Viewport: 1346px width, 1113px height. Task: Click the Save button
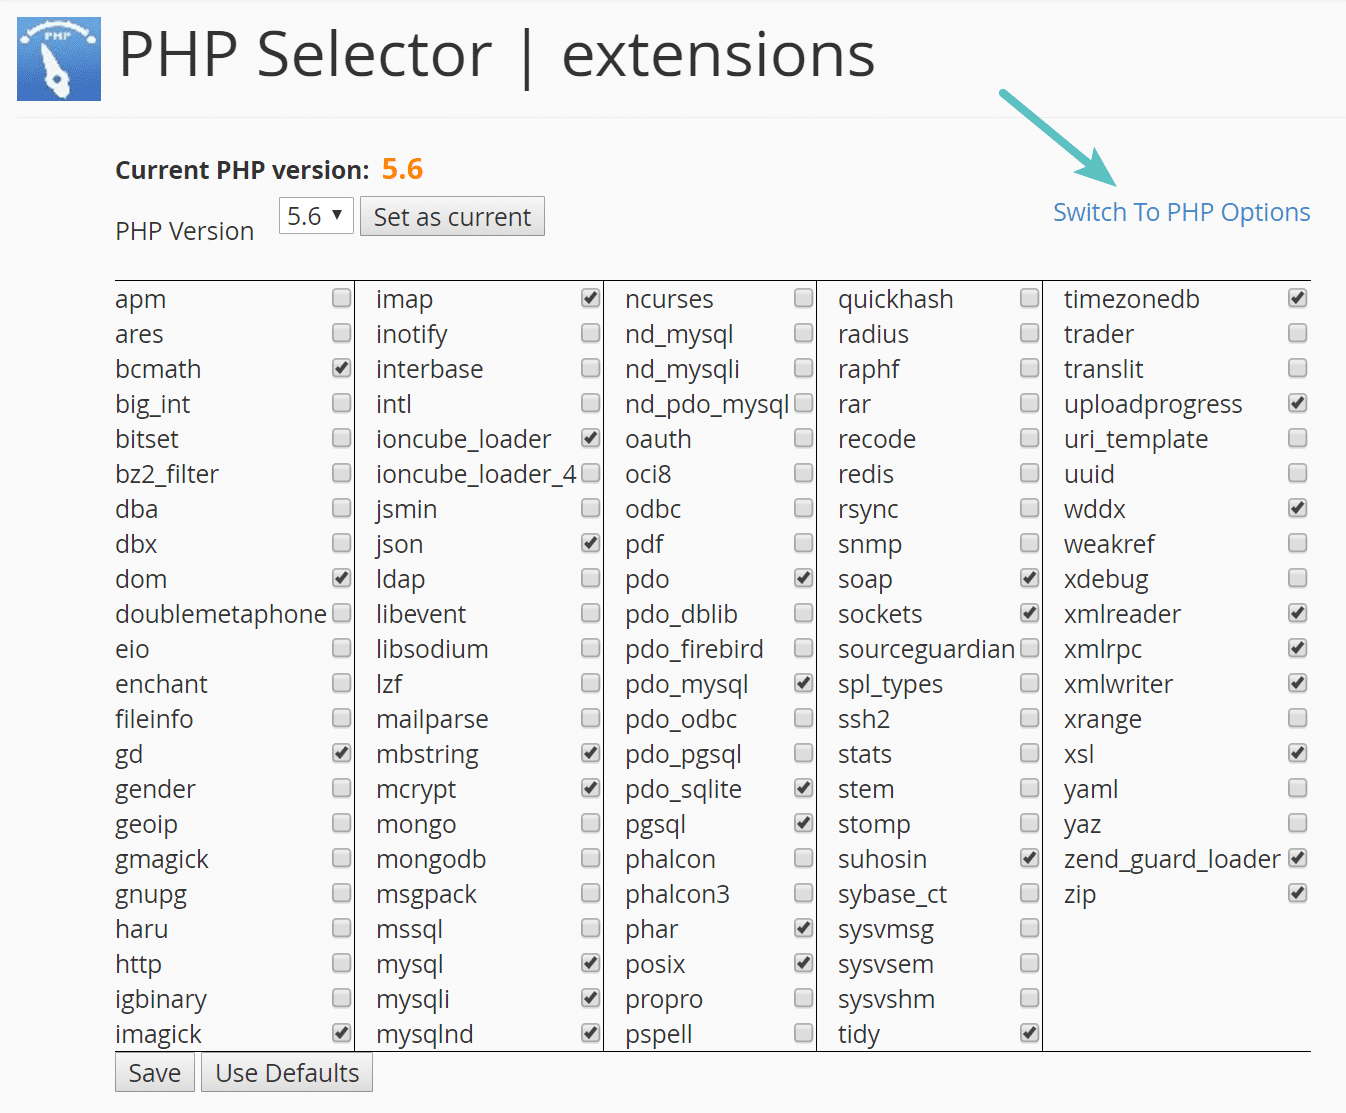pos(155,1072)
